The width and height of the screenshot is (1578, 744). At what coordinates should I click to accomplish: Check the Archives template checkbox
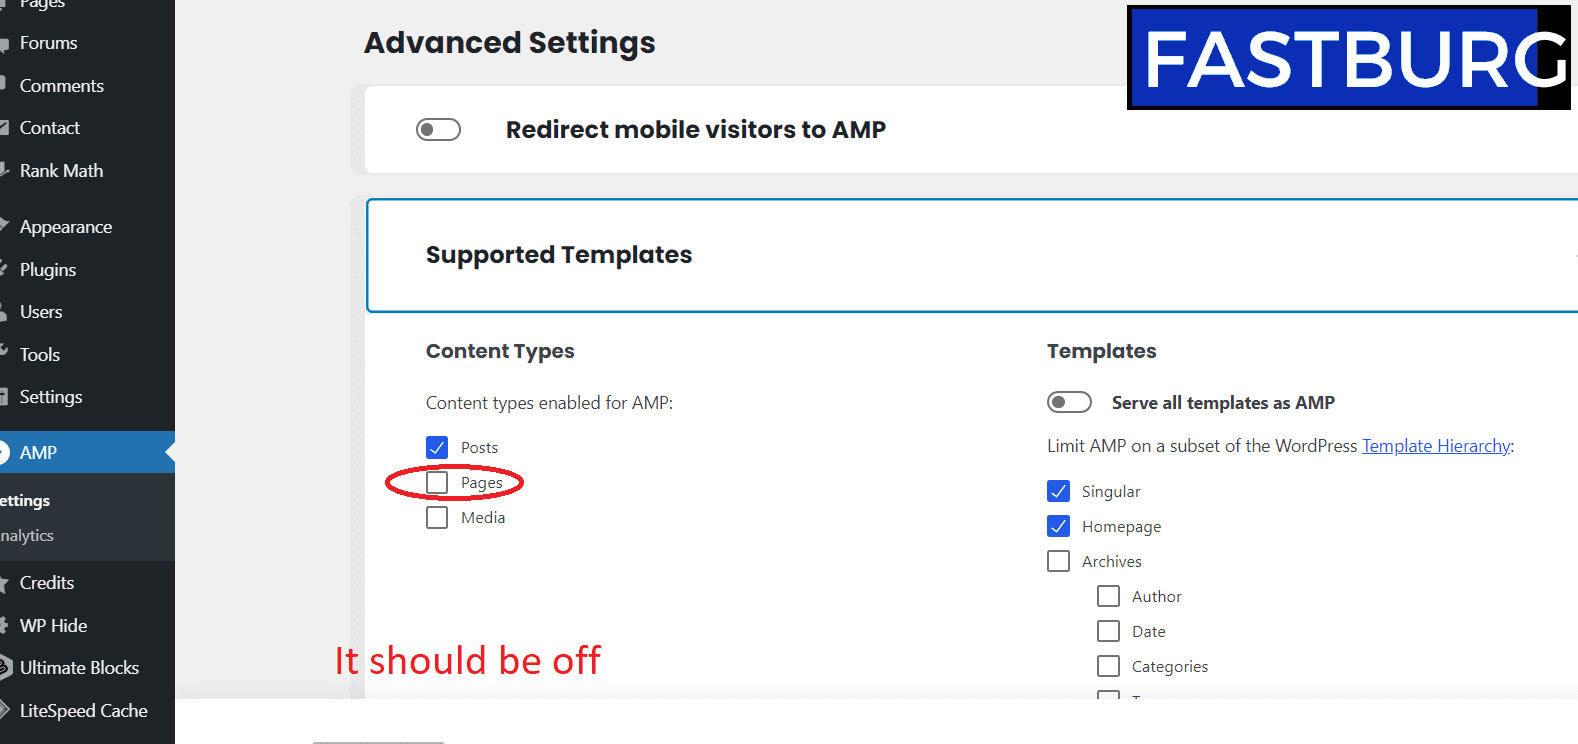pyautogui.click(x=1058, y=561)
